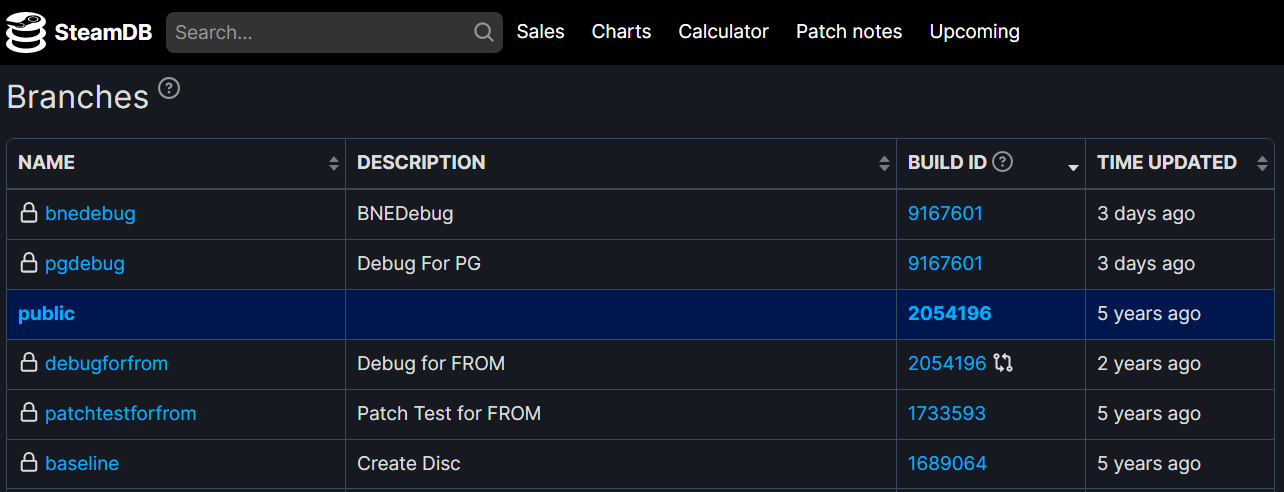Open the Upcoming nav link

click(974, 32)
